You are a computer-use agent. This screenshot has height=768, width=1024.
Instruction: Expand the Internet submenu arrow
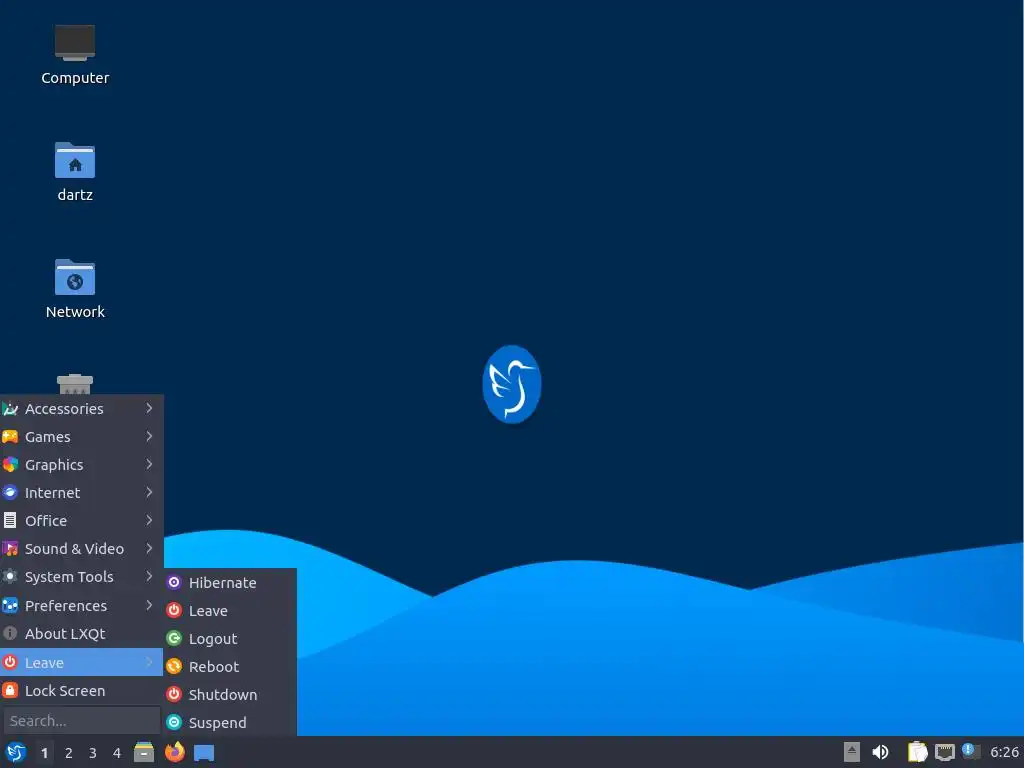[149, 492]
